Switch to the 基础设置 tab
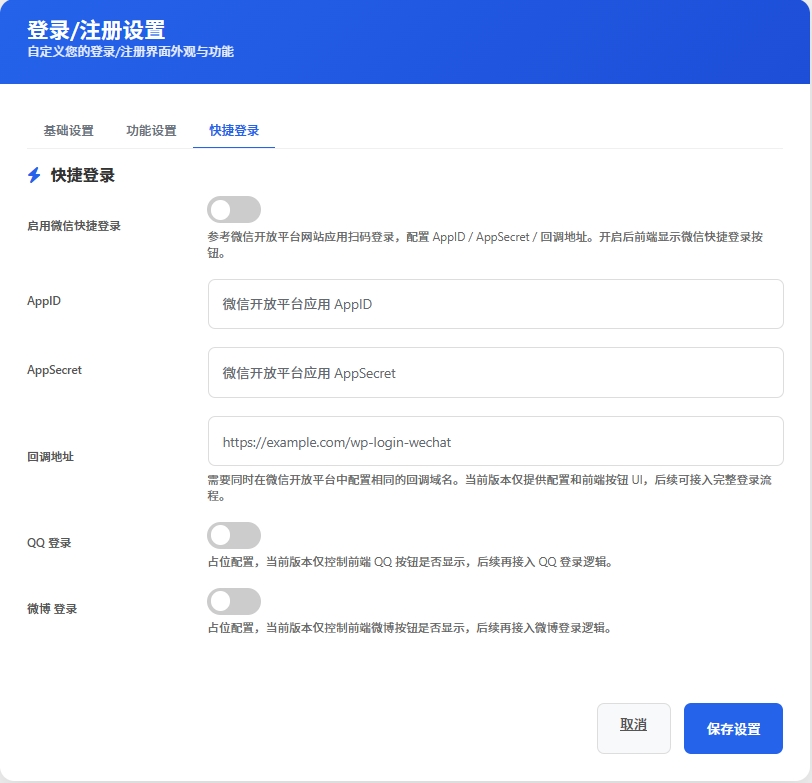The height and width of the screenshot is (783, 812). (67, 130)
